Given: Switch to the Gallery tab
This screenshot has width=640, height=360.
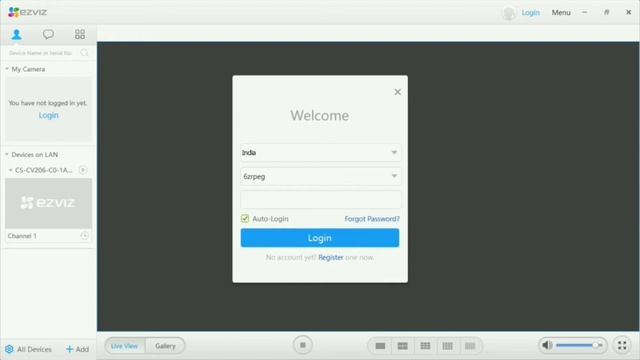Looking at the screenshot, I should point(165,346).
